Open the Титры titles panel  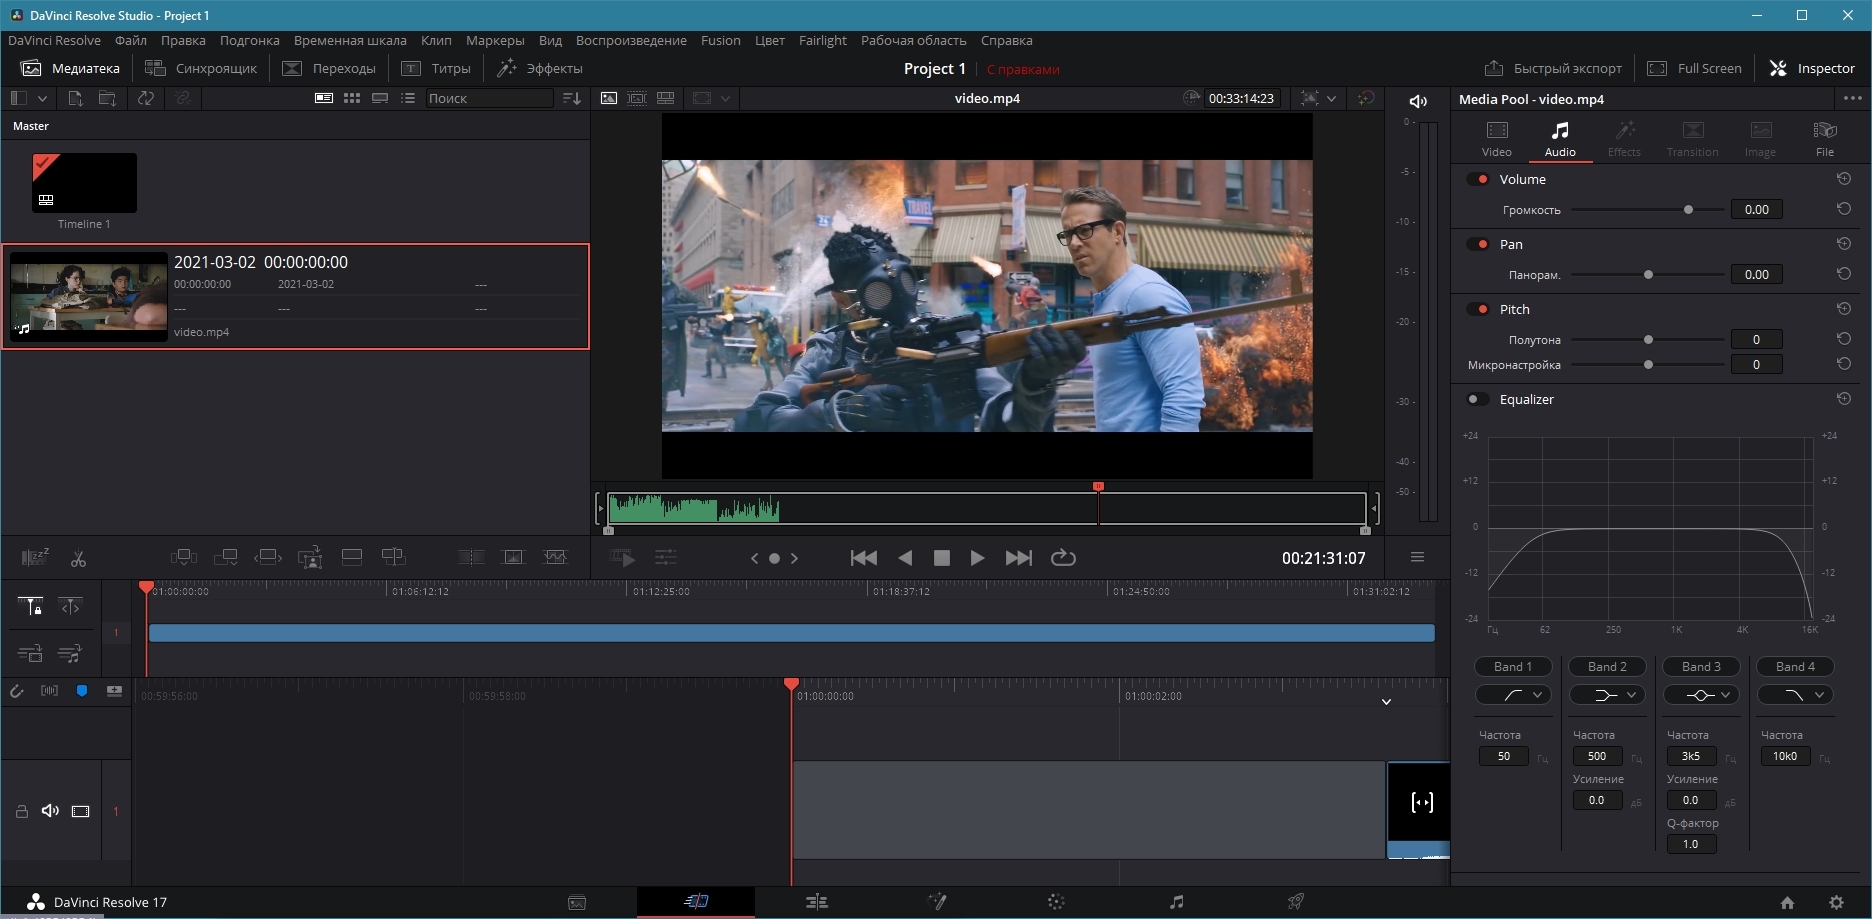(x=436, y=68)
